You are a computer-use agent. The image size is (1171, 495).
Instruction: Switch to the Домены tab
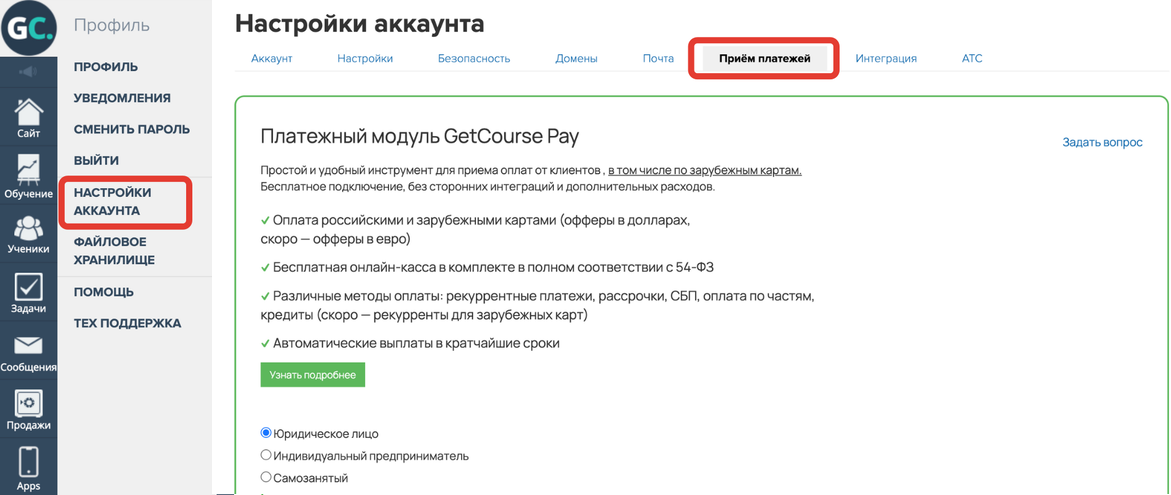[577, 58]
